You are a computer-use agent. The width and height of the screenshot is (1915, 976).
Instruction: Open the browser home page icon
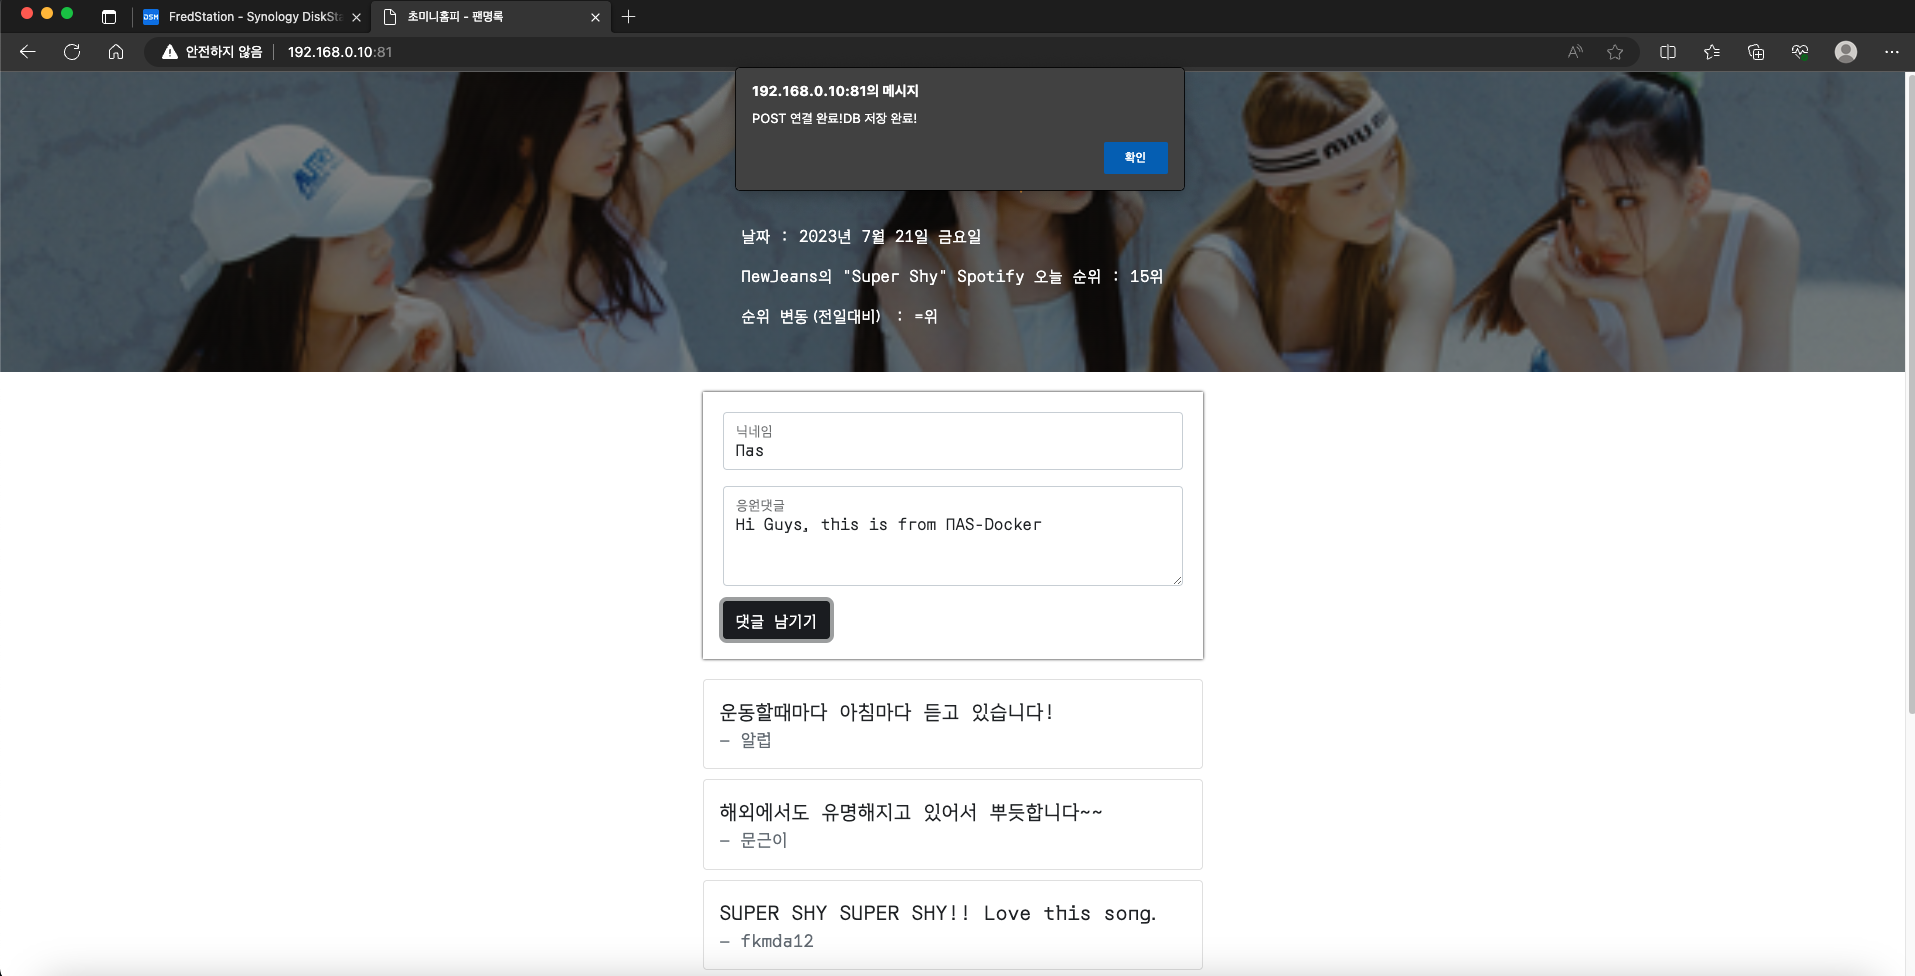[116, 52]
